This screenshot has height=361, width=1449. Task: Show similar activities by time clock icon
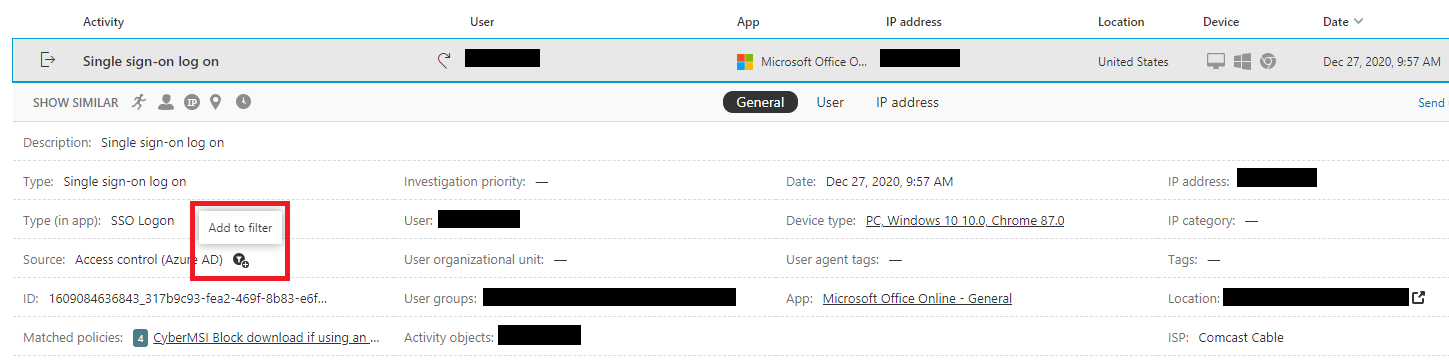click(x=243, y=102)
